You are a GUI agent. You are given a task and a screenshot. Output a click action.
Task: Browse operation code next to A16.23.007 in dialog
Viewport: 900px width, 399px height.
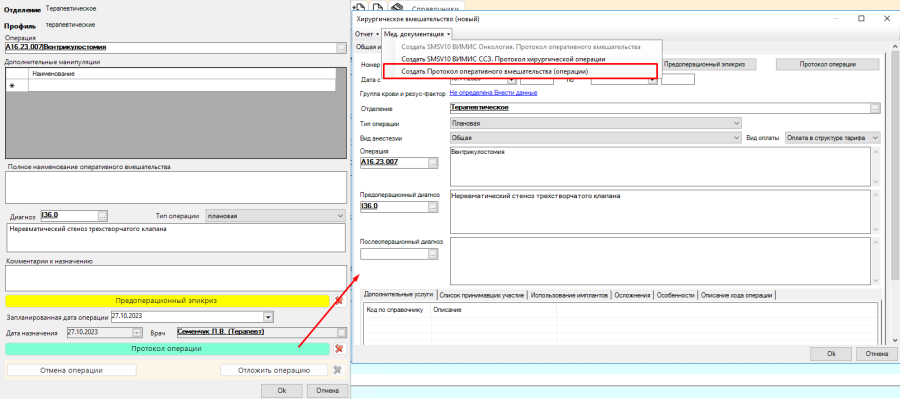[x=433, y=163]
